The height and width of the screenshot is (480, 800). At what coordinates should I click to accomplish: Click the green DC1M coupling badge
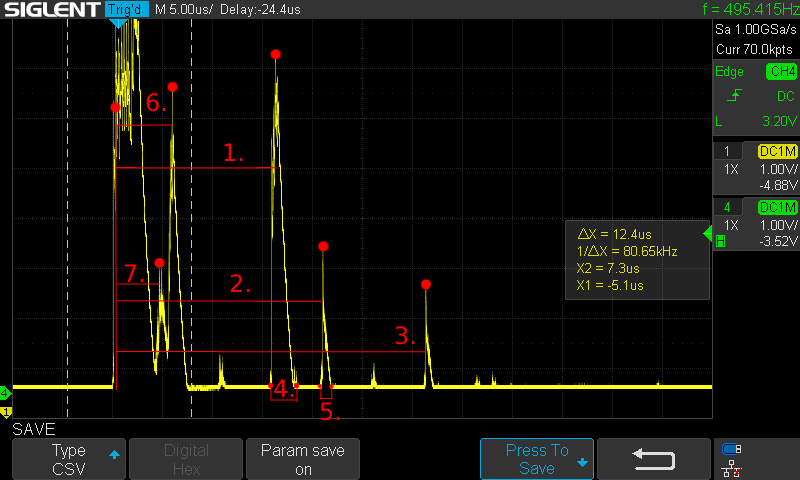(x=778, y=207)
